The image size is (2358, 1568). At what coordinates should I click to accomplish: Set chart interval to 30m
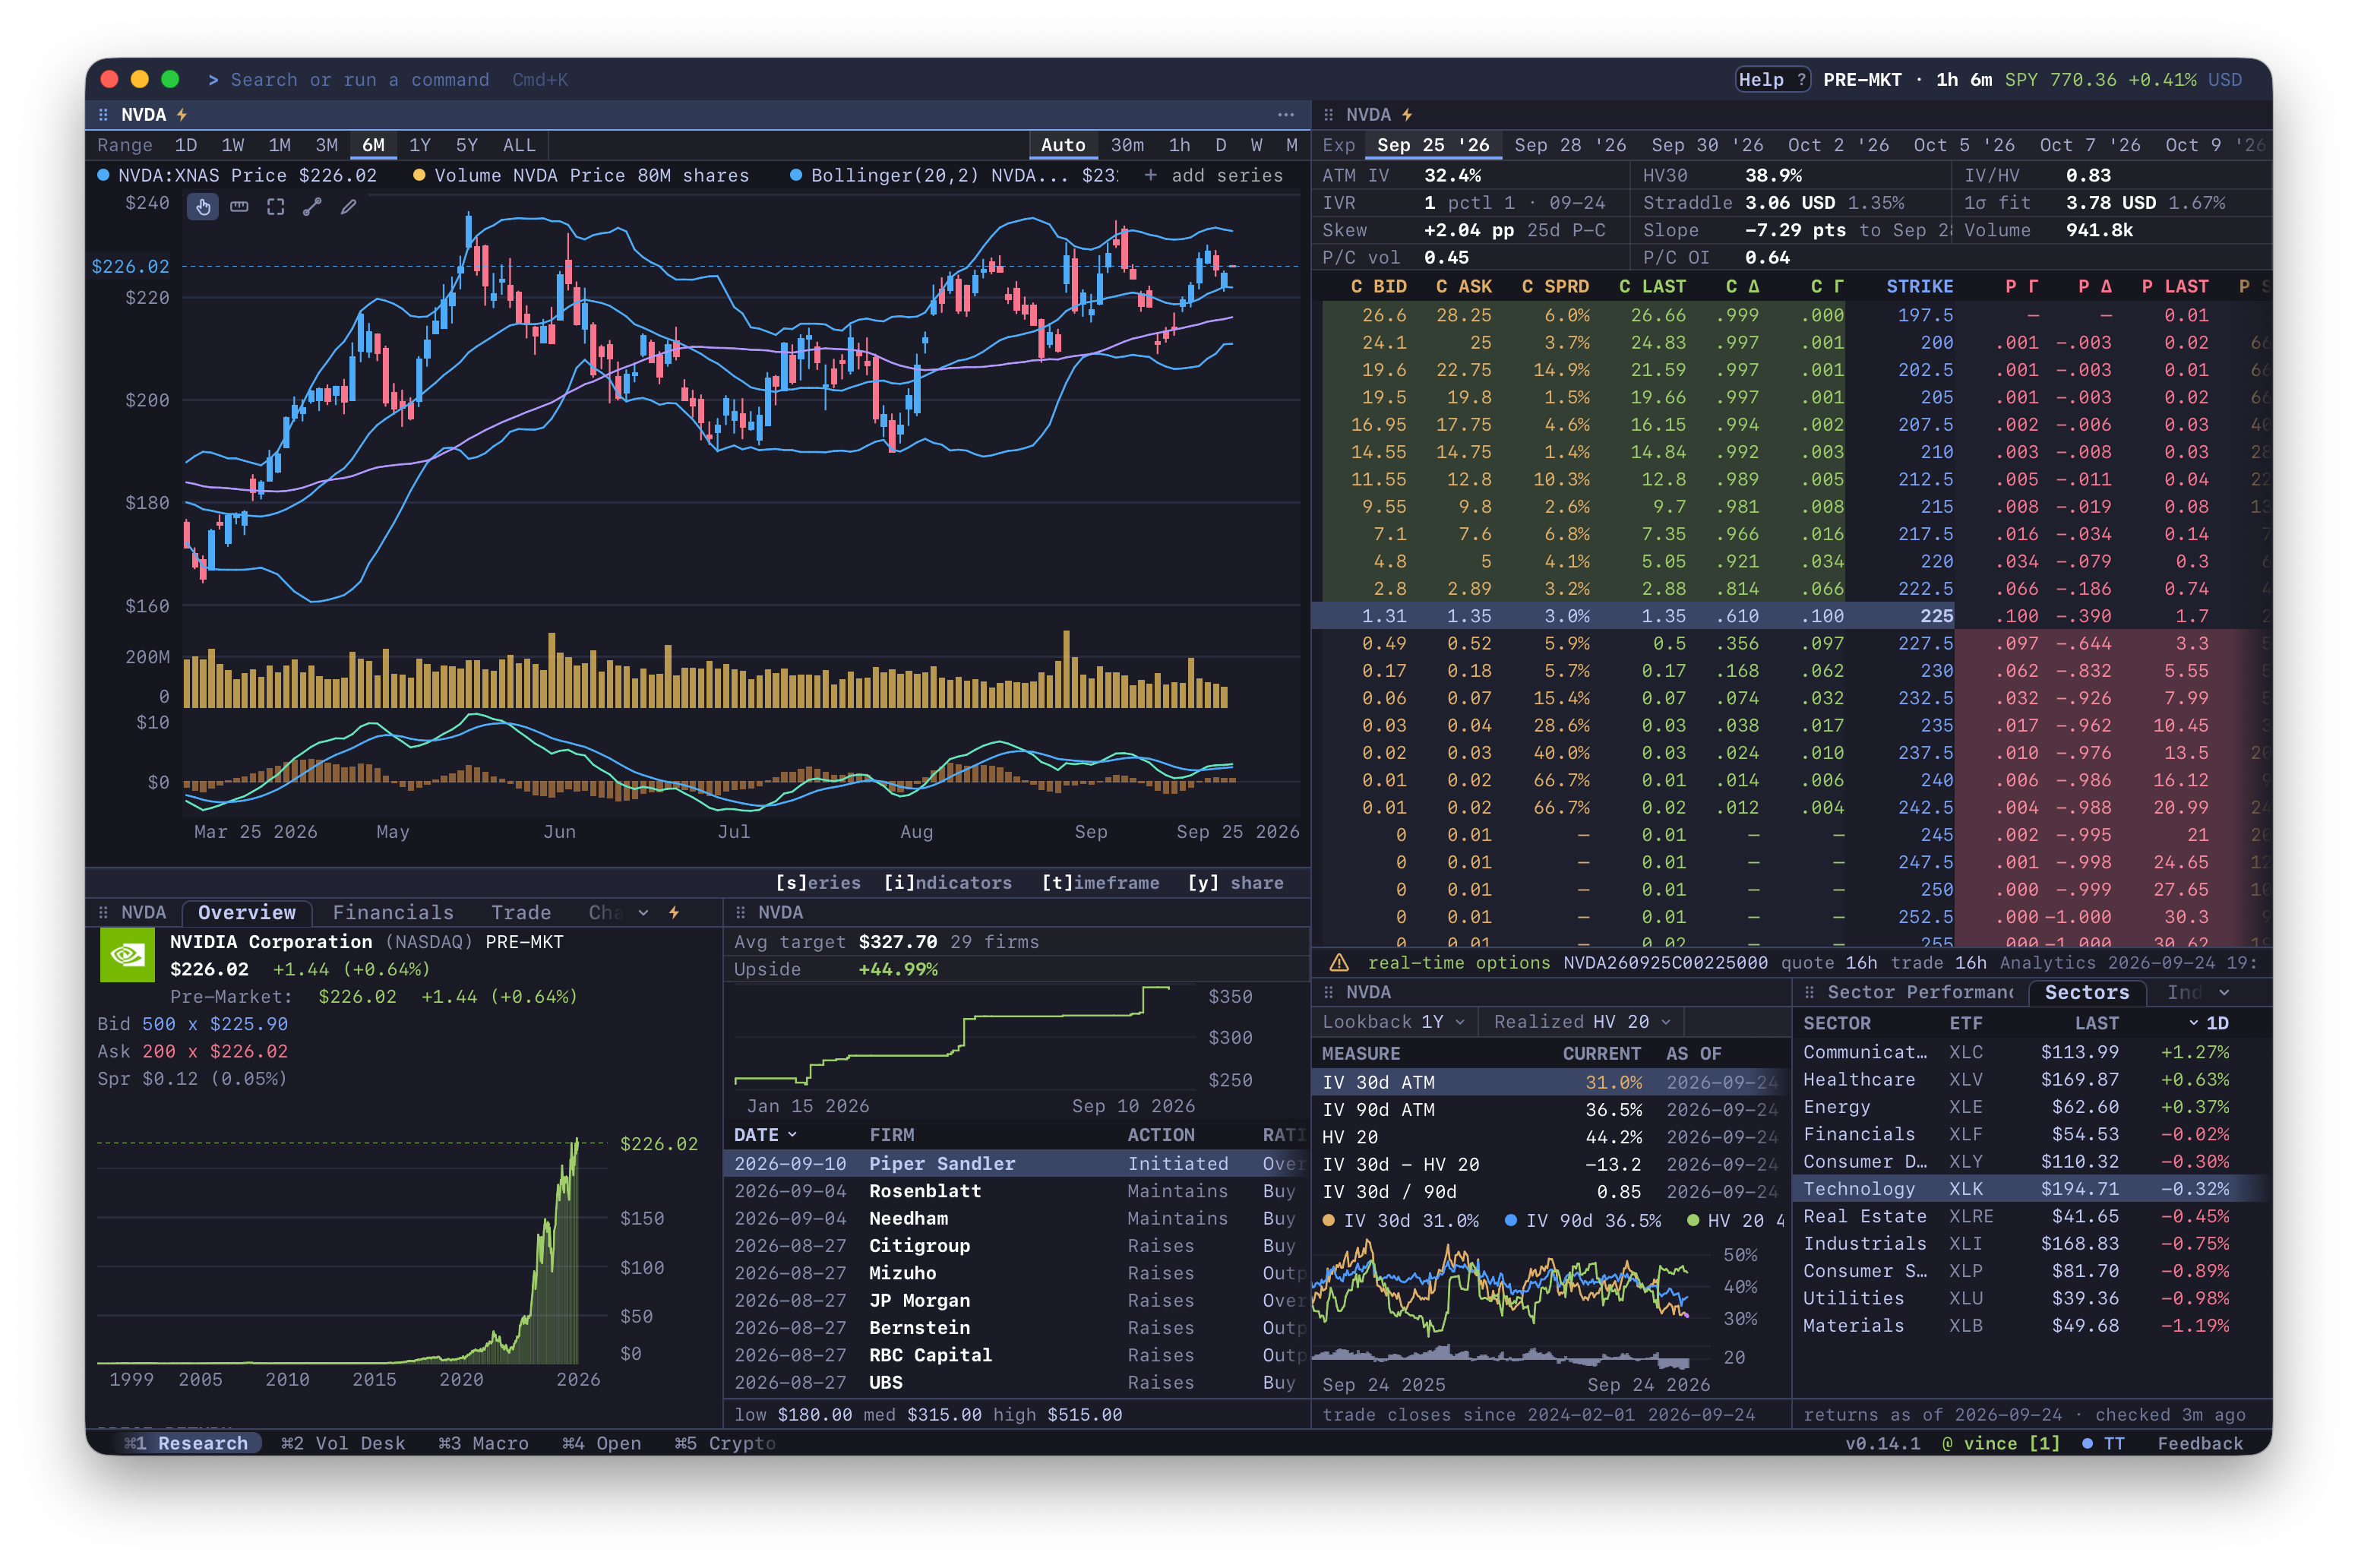click(x=1127, y=145)
